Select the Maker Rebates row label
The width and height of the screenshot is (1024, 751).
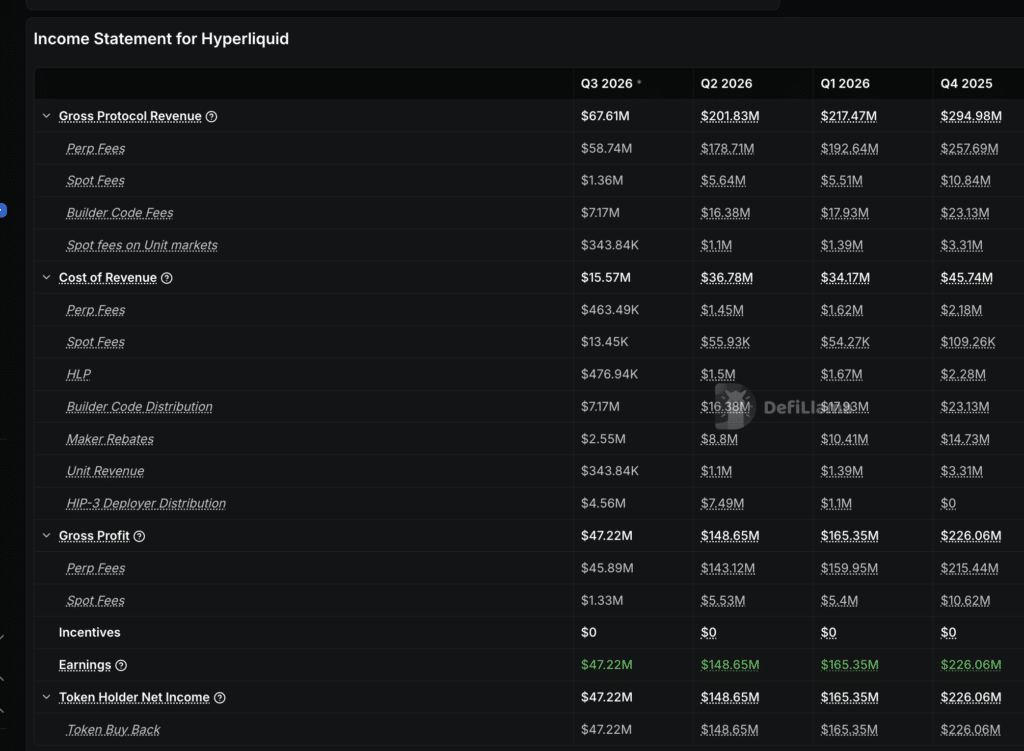point(110,439)
